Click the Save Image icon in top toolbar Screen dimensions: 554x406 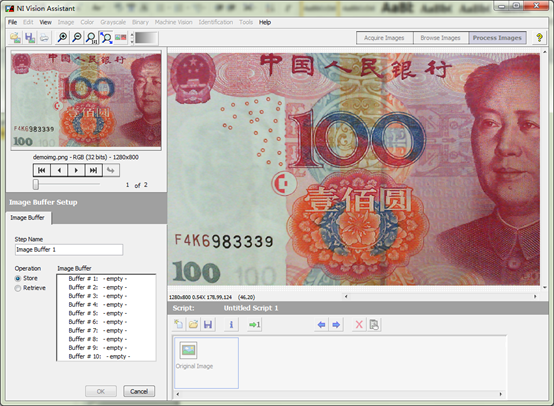(x=30, y=37)
